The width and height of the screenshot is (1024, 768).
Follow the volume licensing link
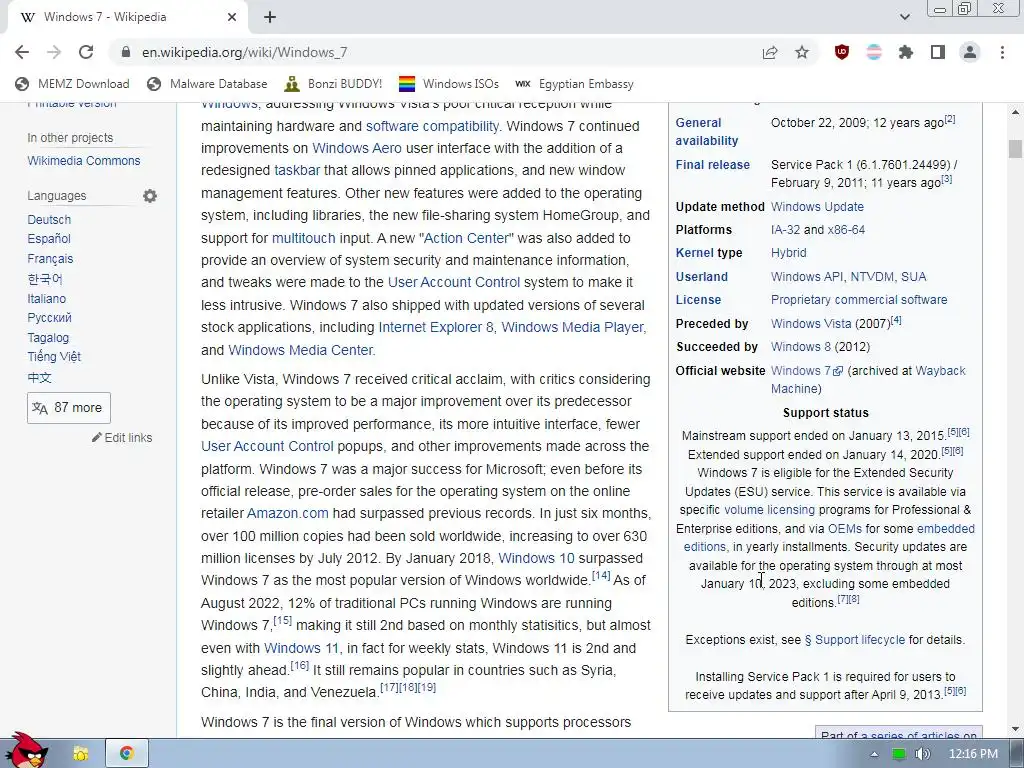click(769, 509)
